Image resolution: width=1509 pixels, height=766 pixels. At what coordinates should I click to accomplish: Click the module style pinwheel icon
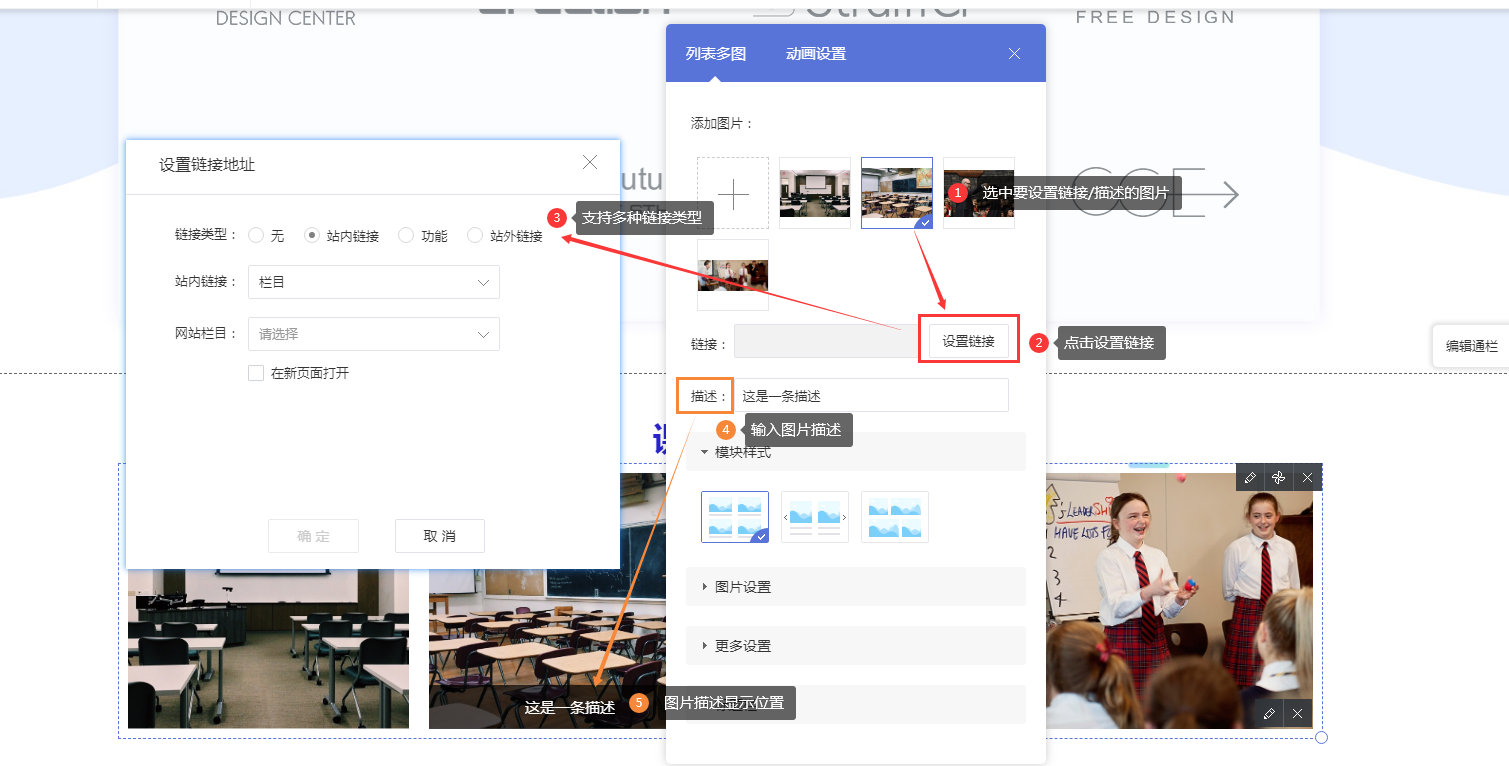pyautogui.click(x=1278, y=478)
